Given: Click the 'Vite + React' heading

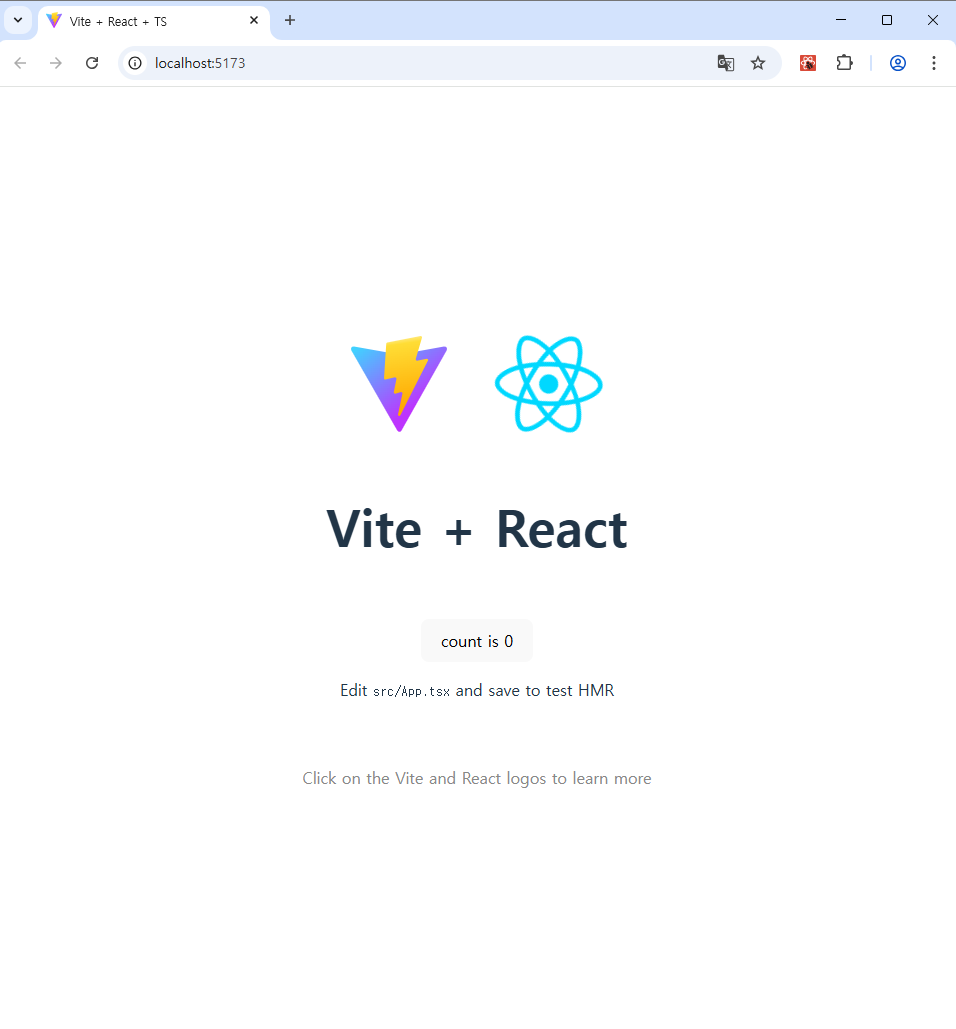Looking at the screenshot, I should [477, 529].
